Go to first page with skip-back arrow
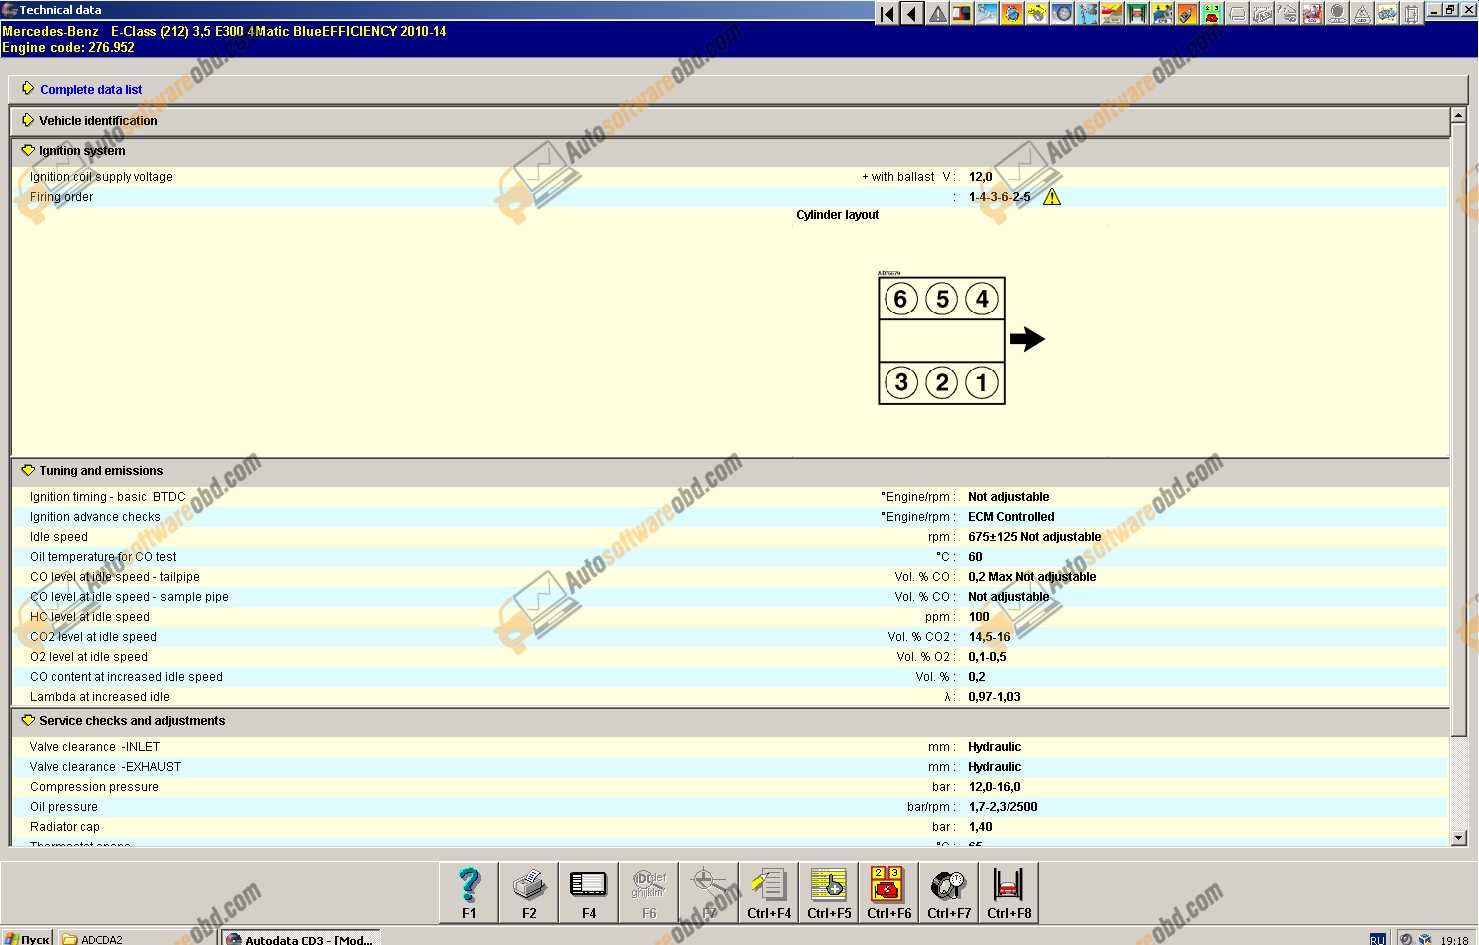The width and height of the screenshot is (1479, 945). click(887, 13)
